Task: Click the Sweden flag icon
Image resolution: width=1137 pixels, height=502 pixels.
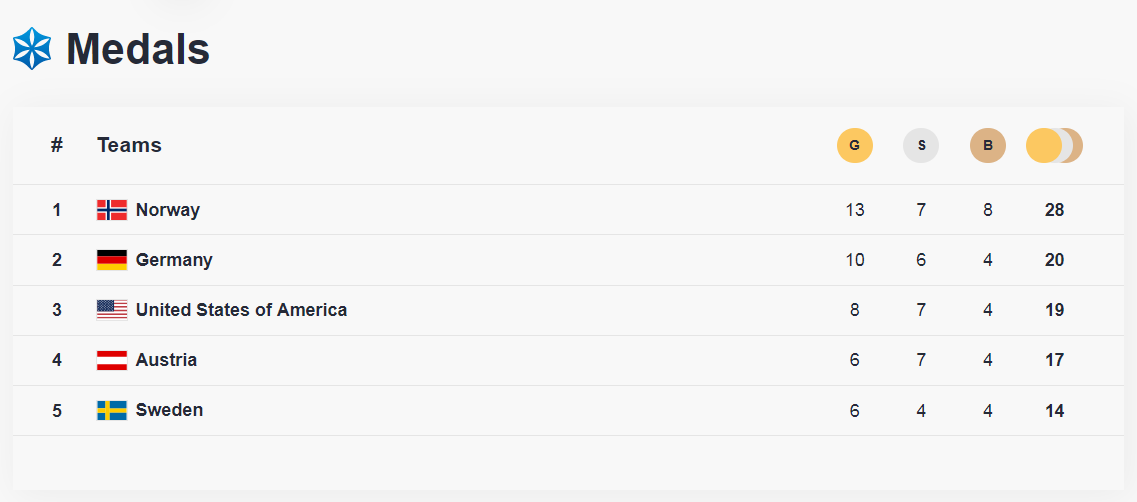Action: 112,410
